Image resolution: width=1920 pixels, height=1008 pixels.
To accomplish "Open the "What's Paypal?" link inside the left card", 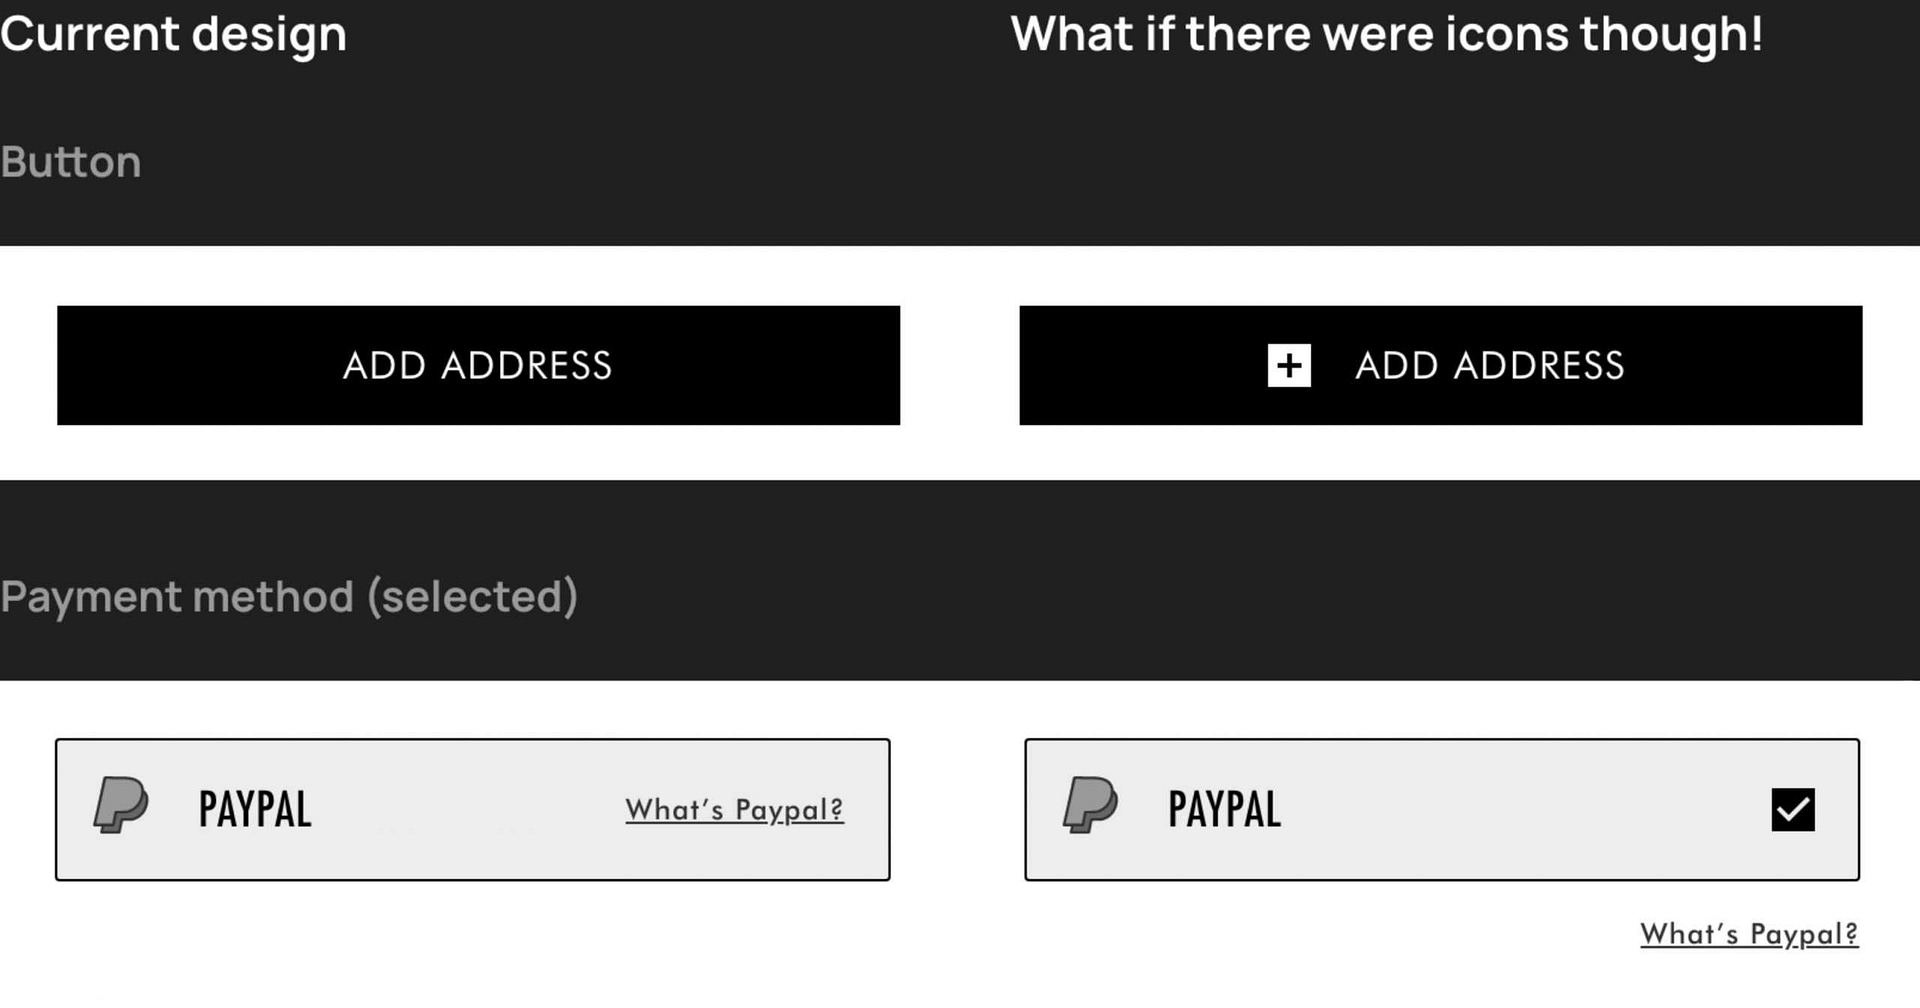I will coord(734,810).
